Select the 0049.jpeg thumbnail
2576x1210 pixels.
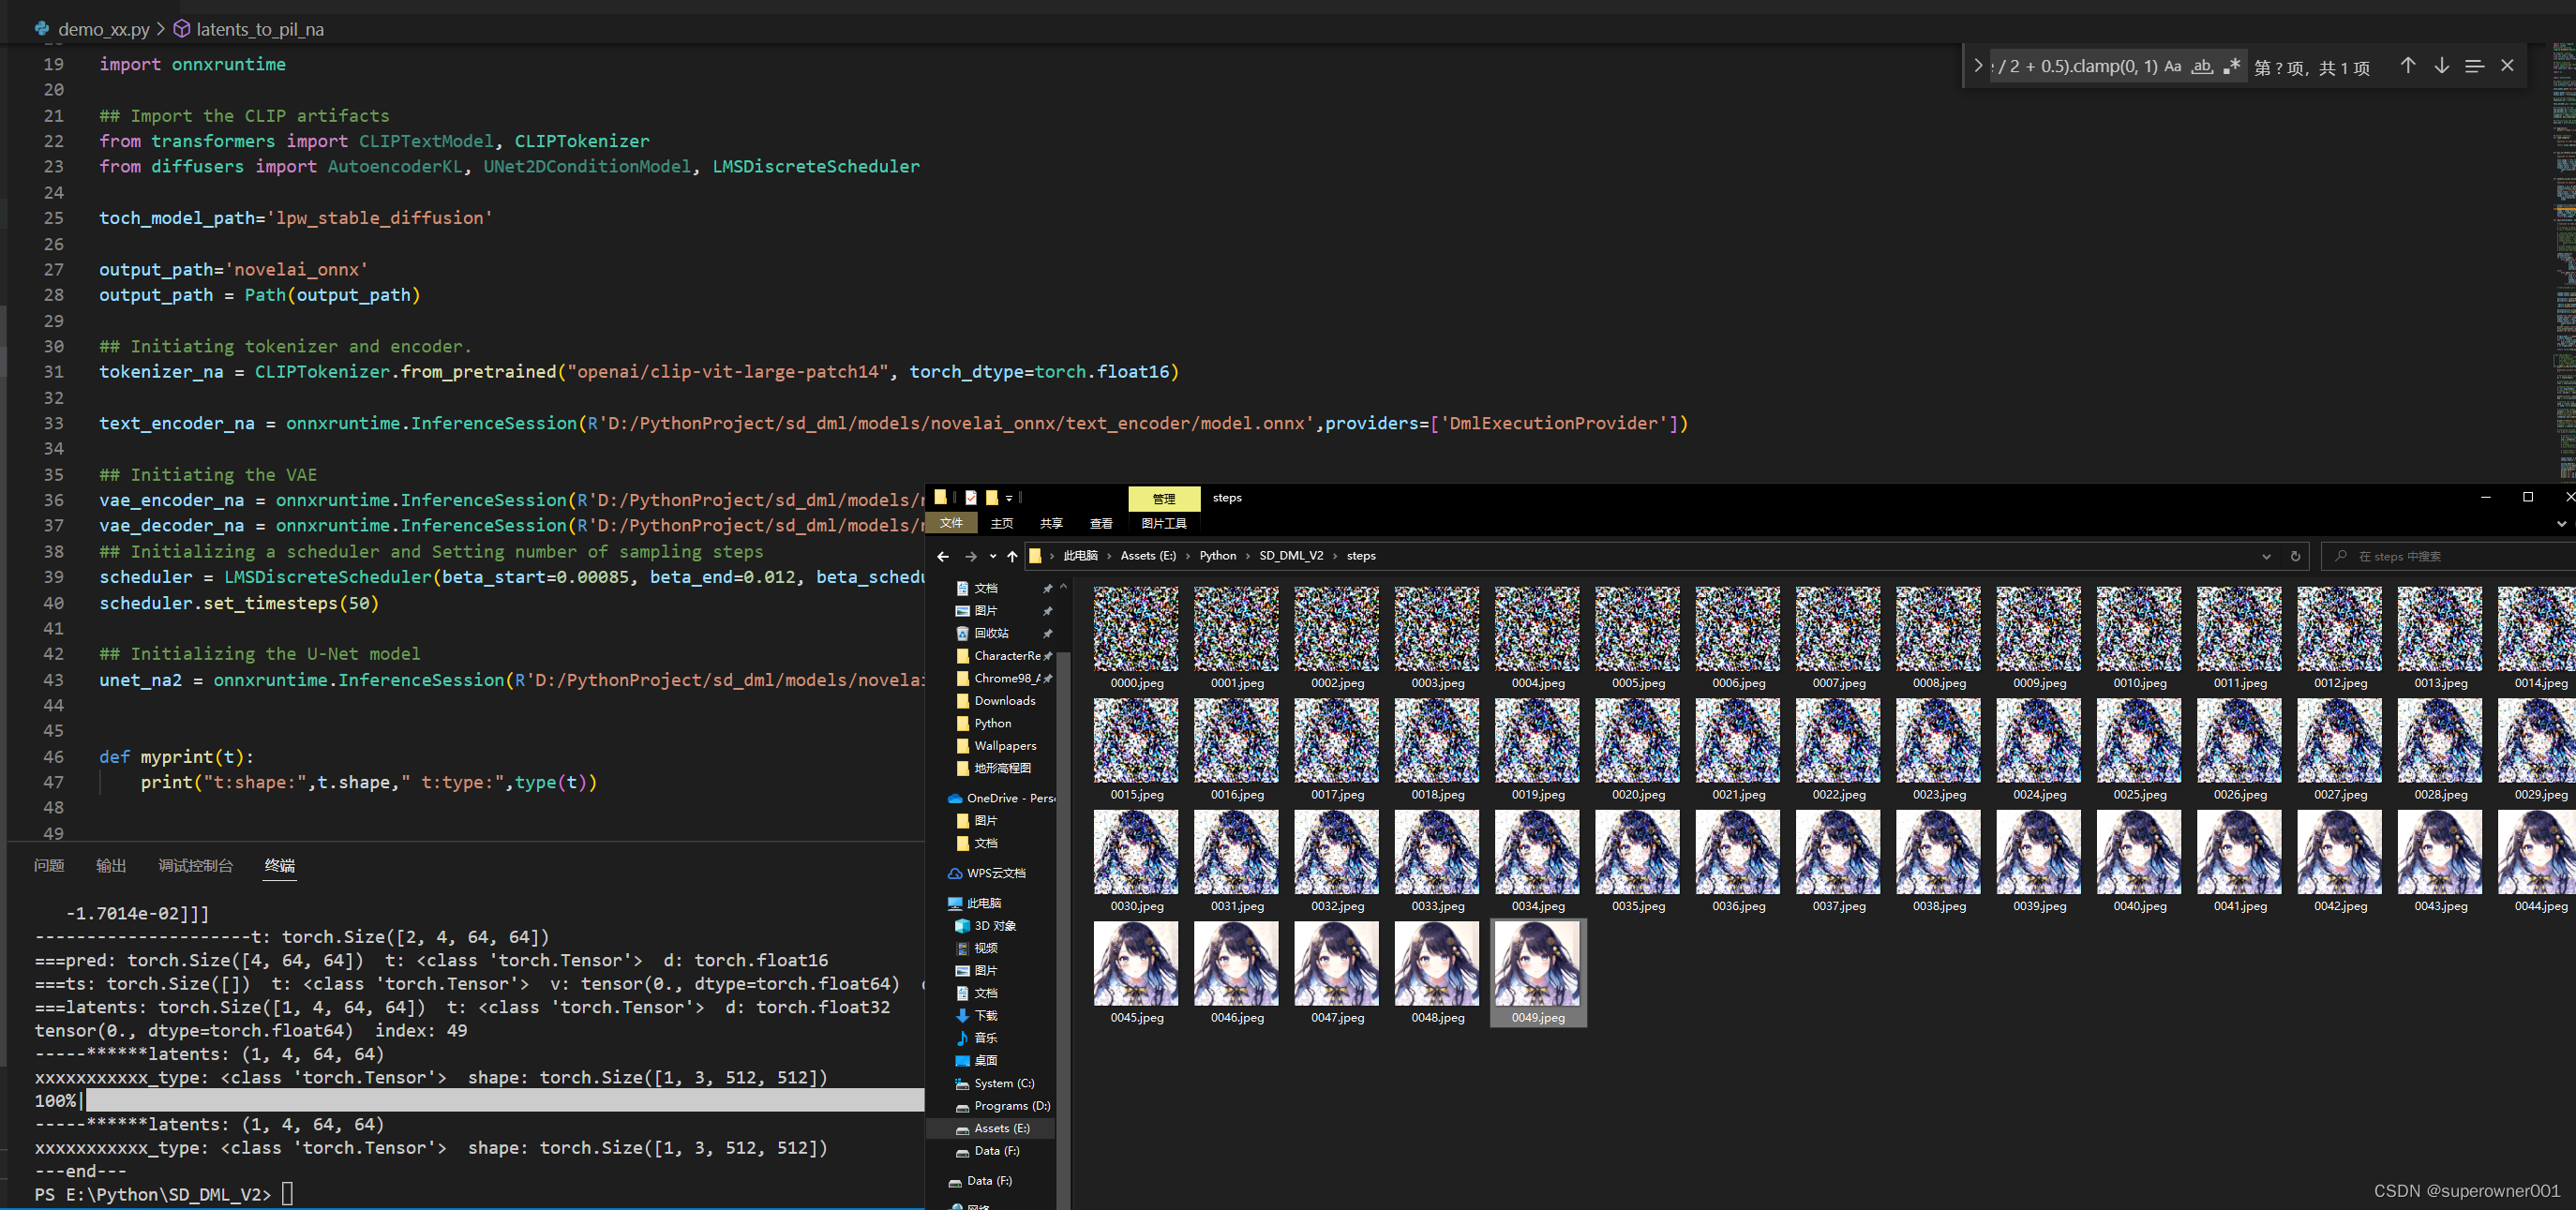(1537, 964)
